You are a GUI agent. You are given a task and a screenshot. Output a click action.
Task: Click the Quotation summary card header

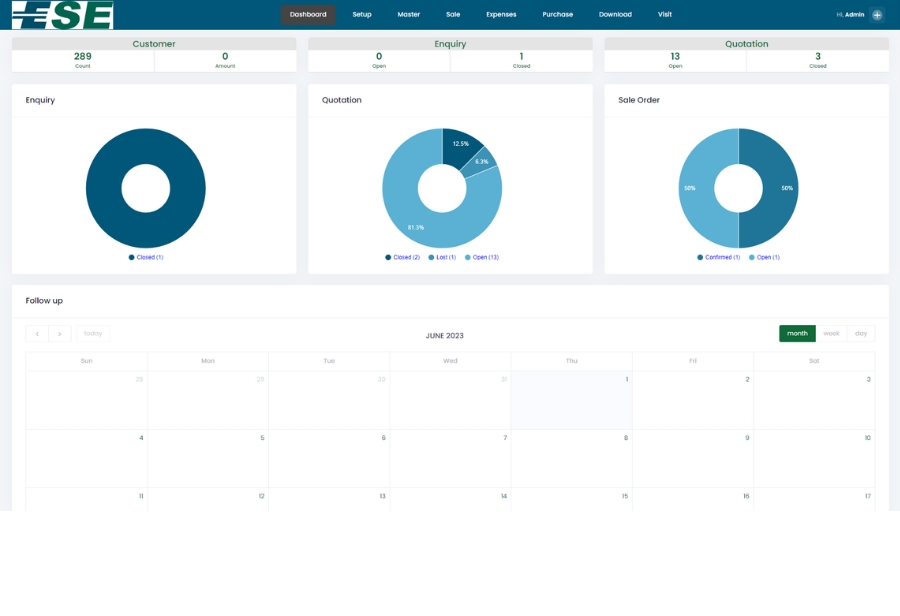pyautogui.click(x=746, y=44)
